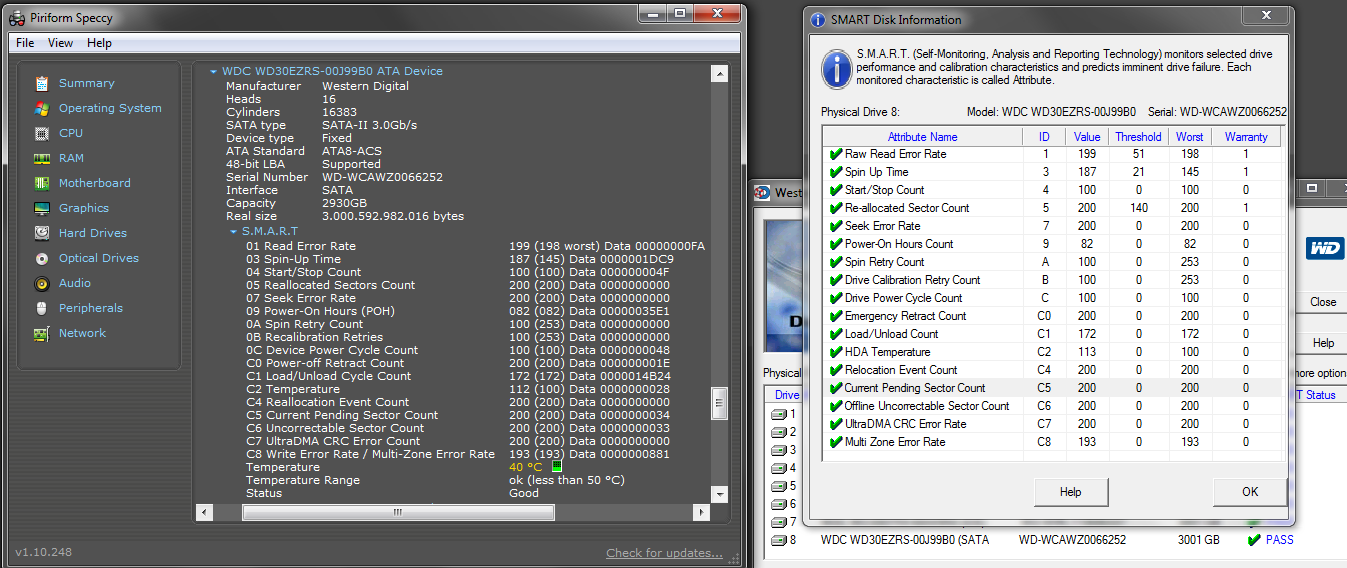Select the Graphics sidebar icon
The width and height of the screenshot is (1347, 568).
[41, 208]
